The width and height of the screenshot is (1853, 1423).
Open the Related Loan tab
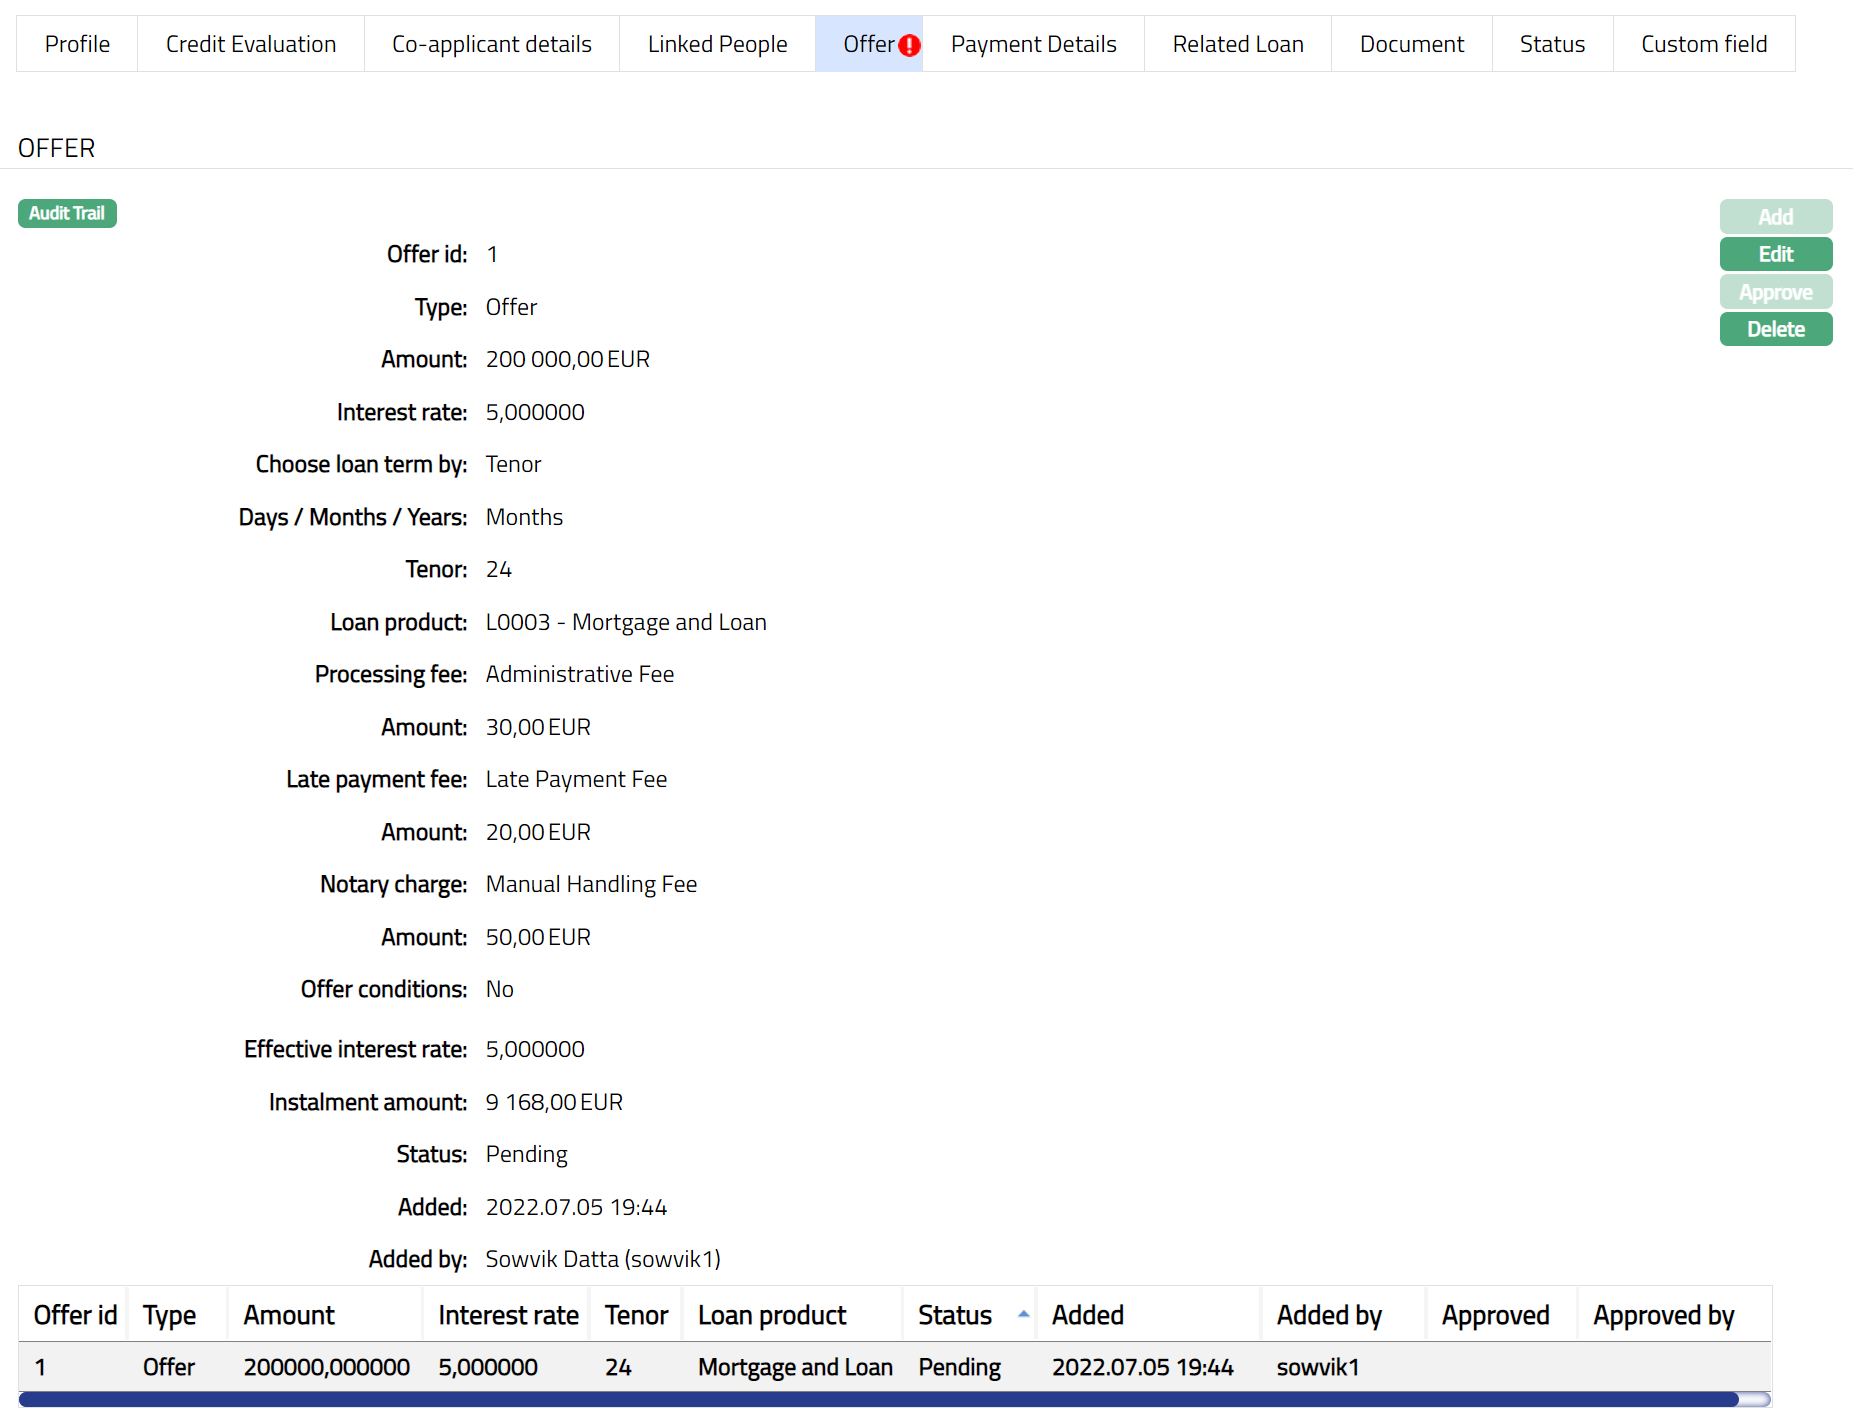[1238, 44]
